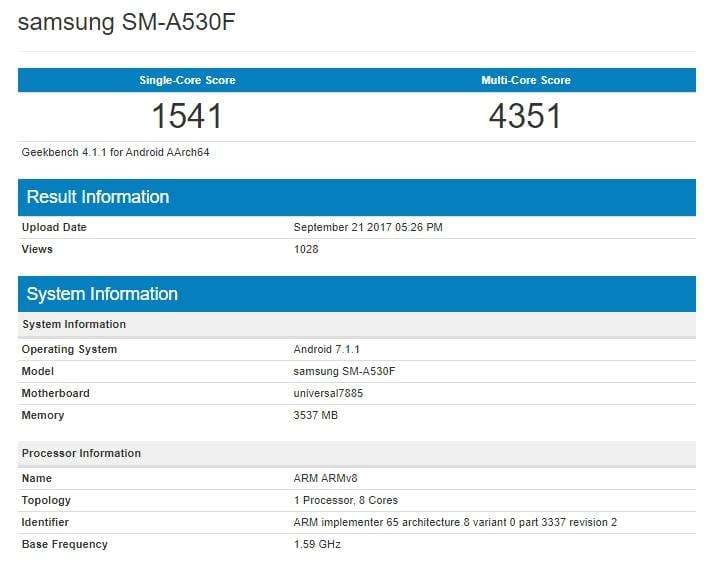714x570 pixels.
Task: Click the Memory value 3537 MB
Action: coord(316,416)
